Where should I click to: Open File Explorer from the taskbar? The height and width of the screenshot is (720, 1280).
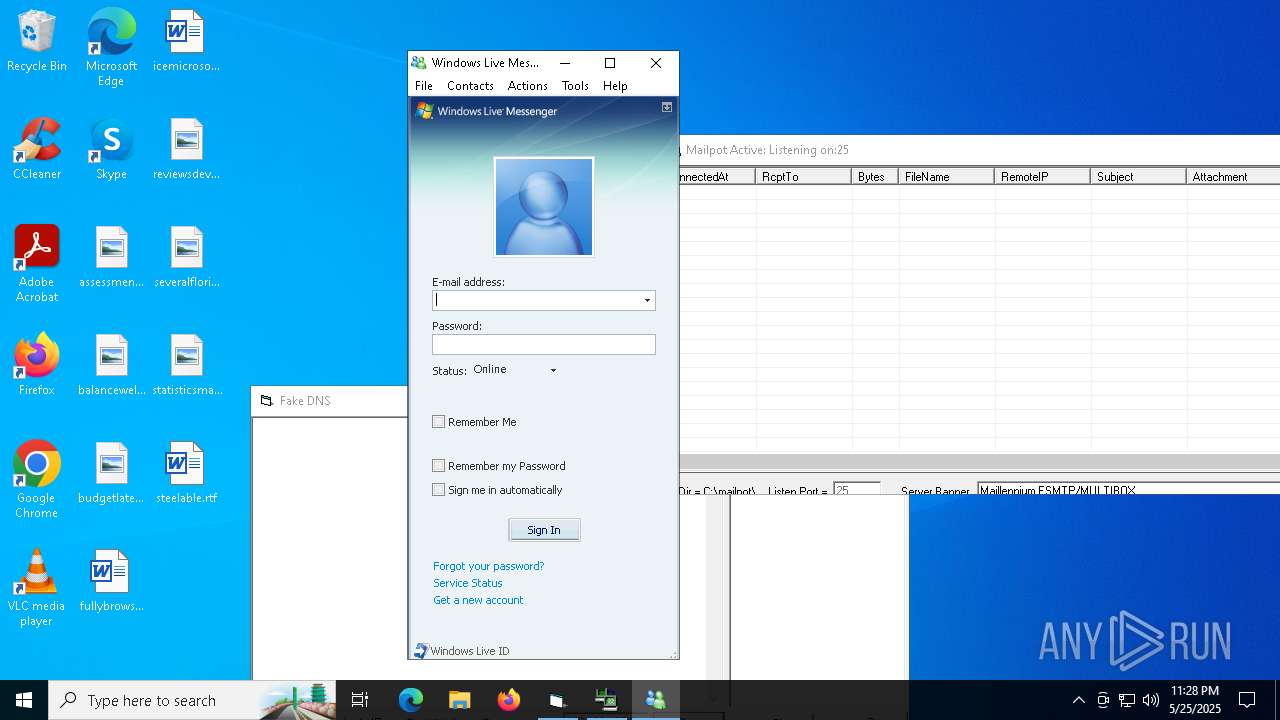(459, 700)
